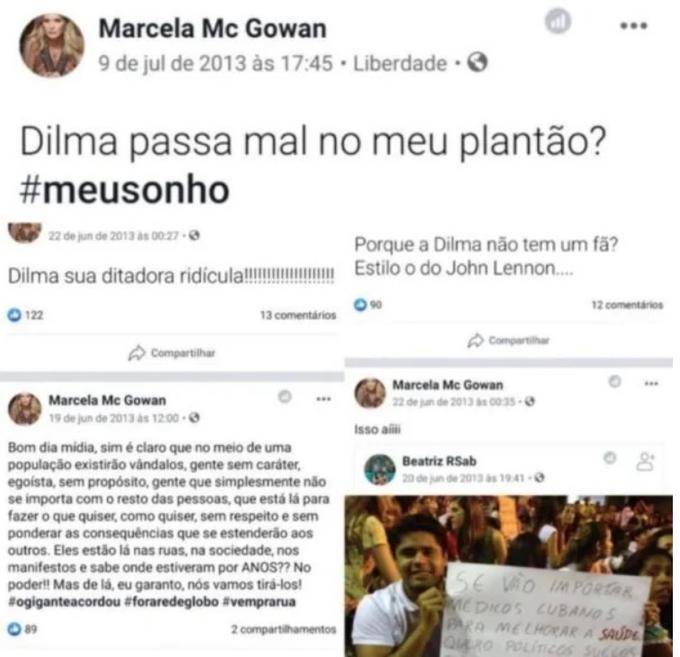Open the 12 comentários on John Lennon post
Screen dimensions: 680x657
pyautogui.click(x=627, y=305)
